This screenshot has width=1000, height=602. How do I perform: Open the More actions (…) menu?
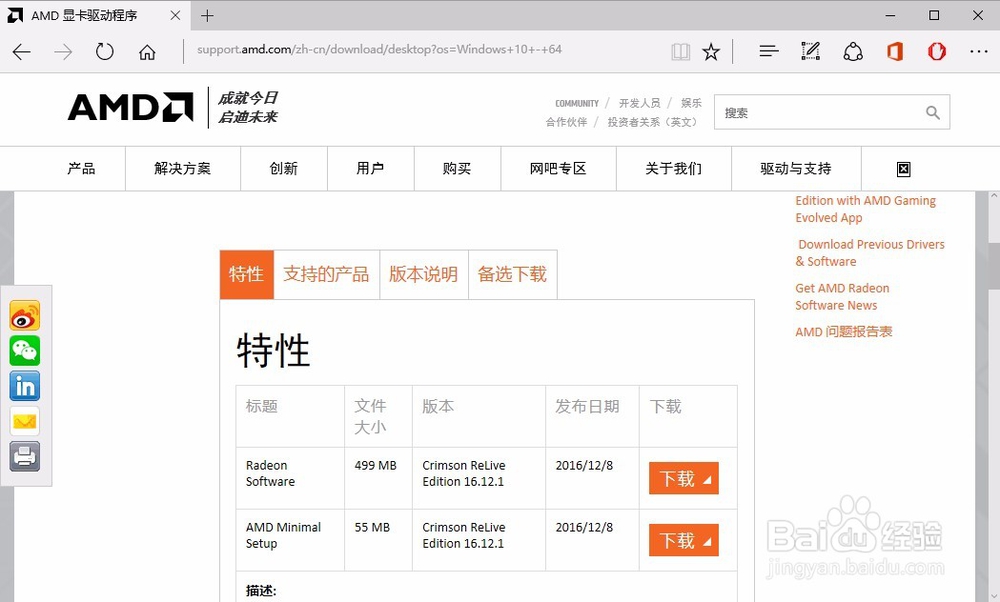[977, 50]
